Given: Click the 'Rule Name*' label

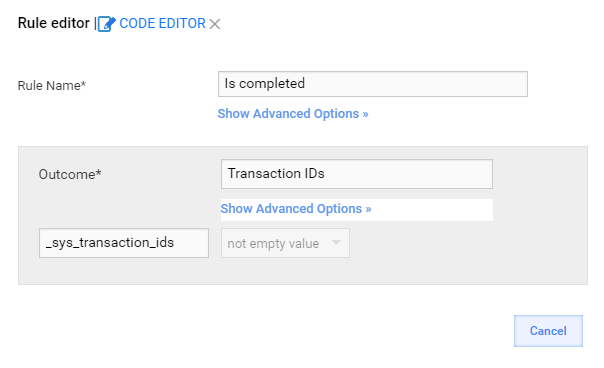Looking at the screenshot, I should (52, 86).
